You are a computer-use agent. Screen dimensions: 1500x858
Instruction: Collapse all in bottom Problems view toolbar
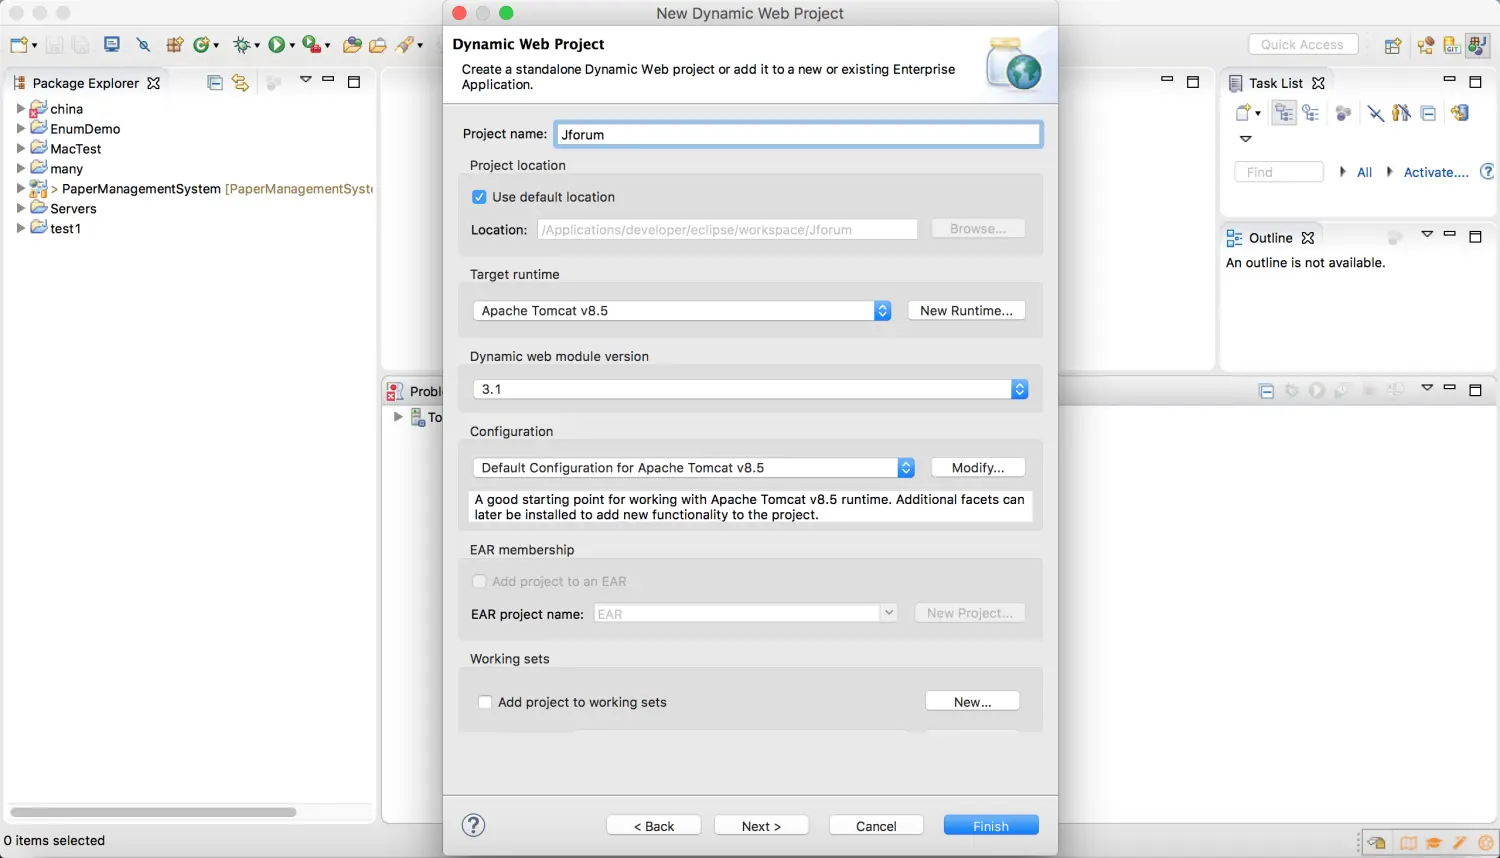(1266, 391)
